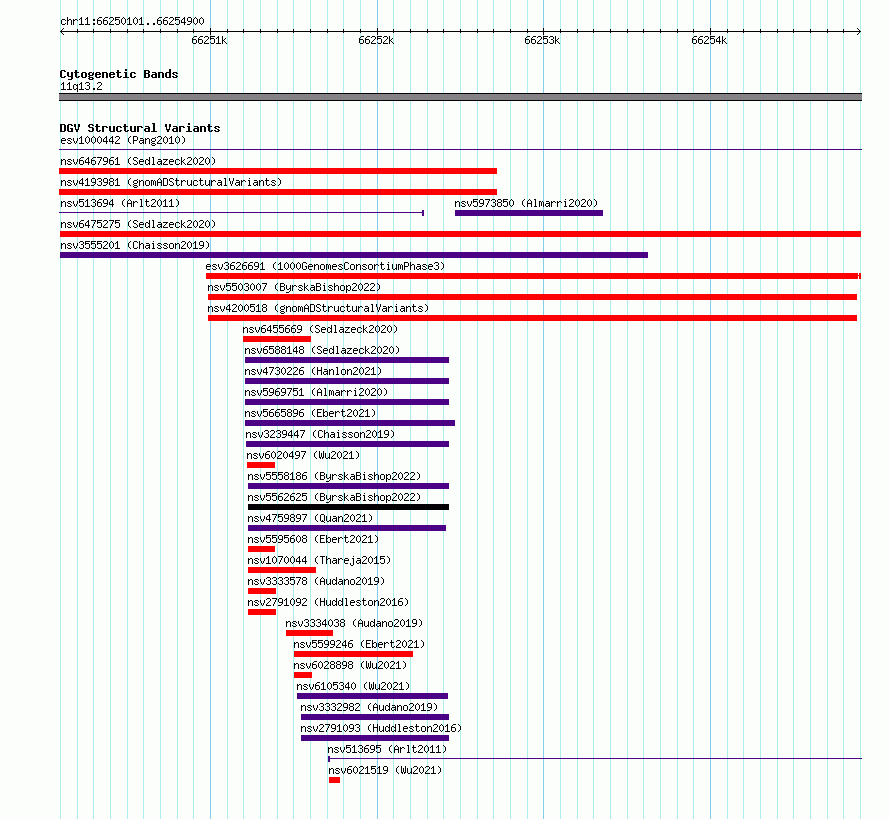Click the 66254k ruler tick label

click(x=709, y=40)
